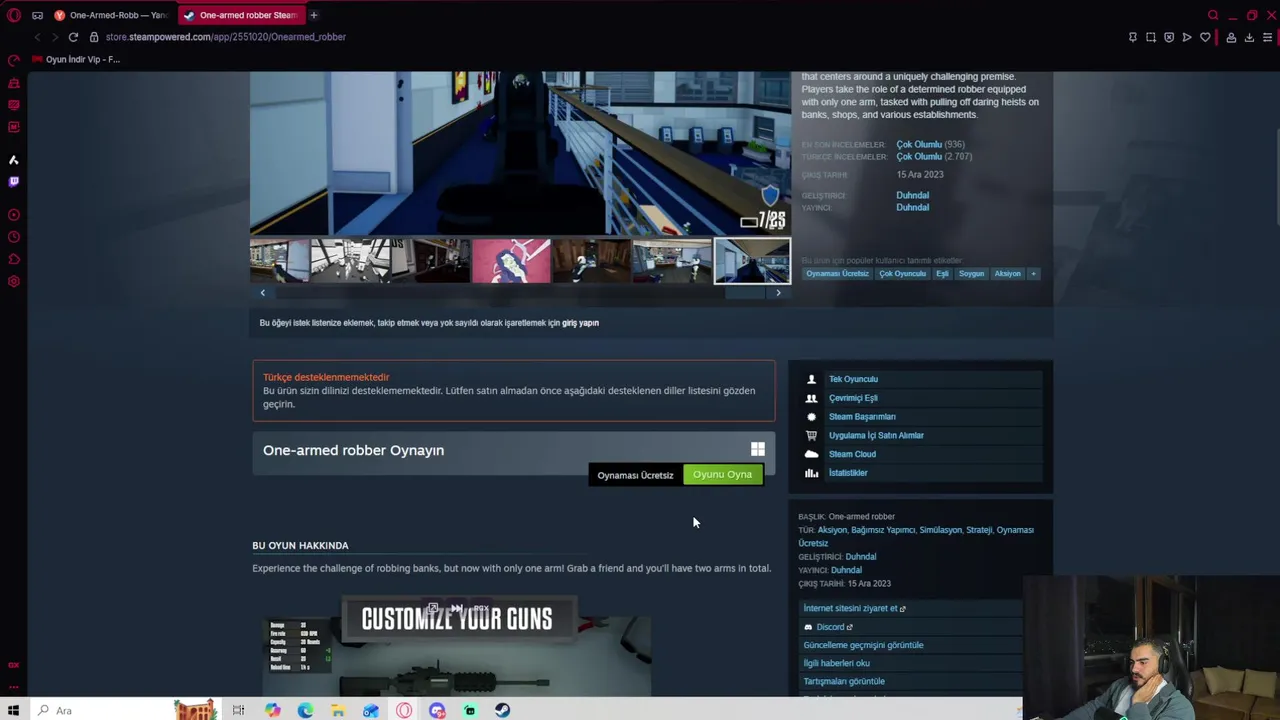Click the URL address bar
Viewport: 1280px width, 720px height.
pos(225,37)
